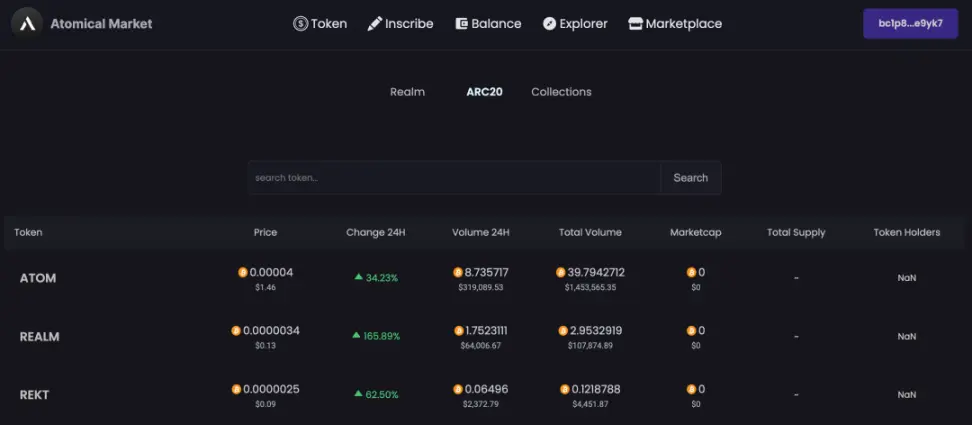972x425 pixels.
Task: Click the bitcoin icon beside REKT price 0.0000025
Action: click(236, 389)
